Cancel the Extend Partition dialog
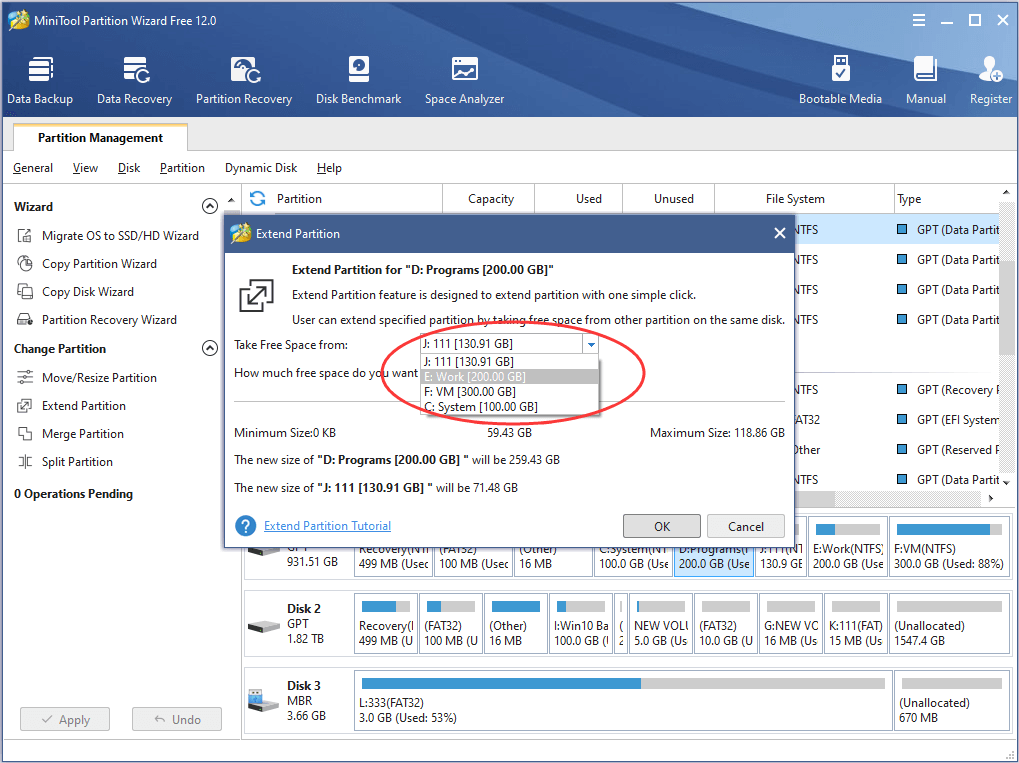The width and height of the screenshot is (1019, 763). coord(745,526)
